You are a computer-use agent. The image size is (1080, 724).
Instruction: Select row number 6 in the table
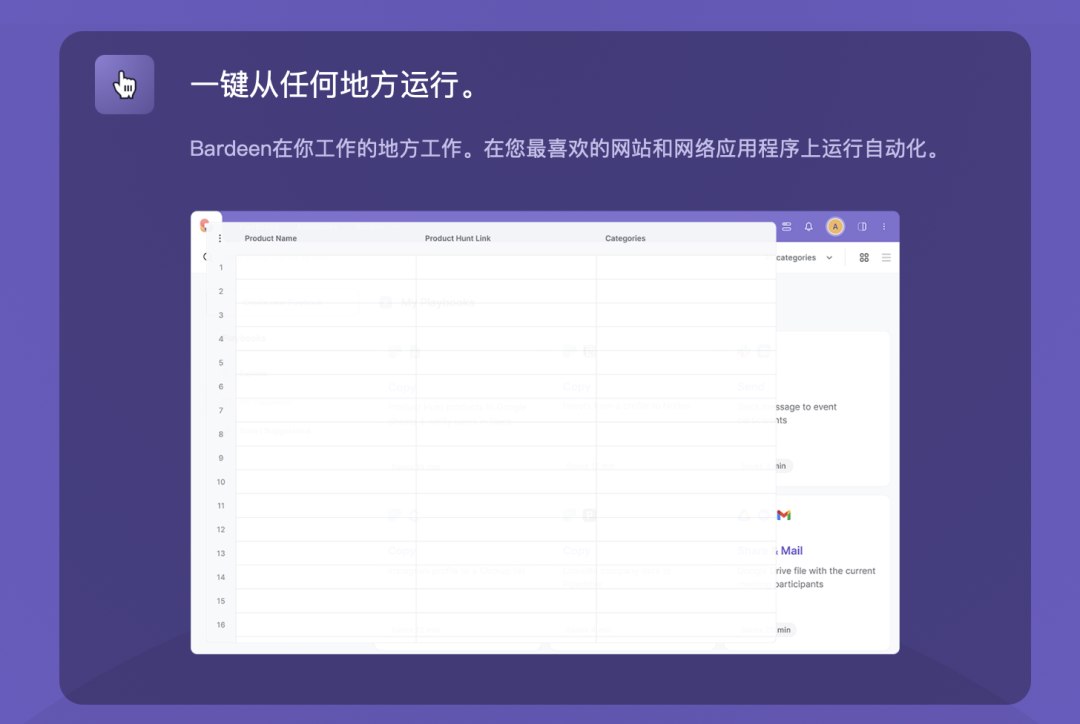click(221, 386)
